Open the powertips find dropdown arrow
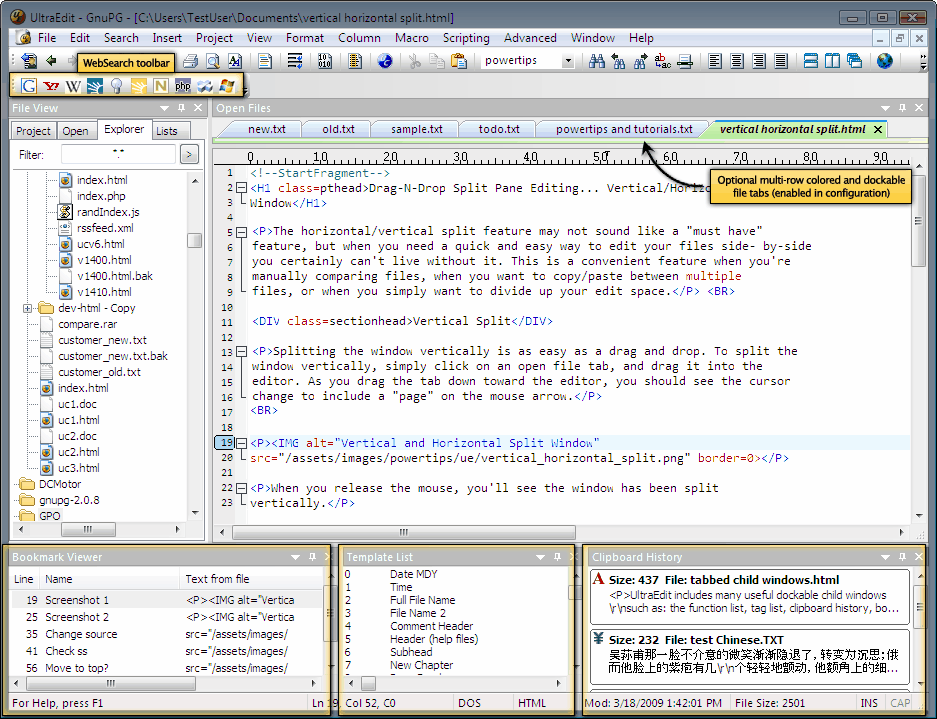 tap(568, 61)
